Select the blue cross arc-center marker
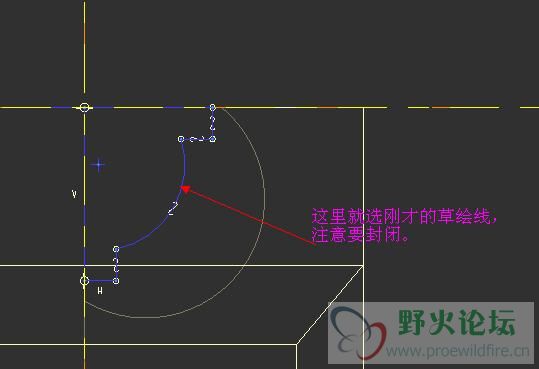The height and width of the screenshot is (369, 539). point(99,165)
